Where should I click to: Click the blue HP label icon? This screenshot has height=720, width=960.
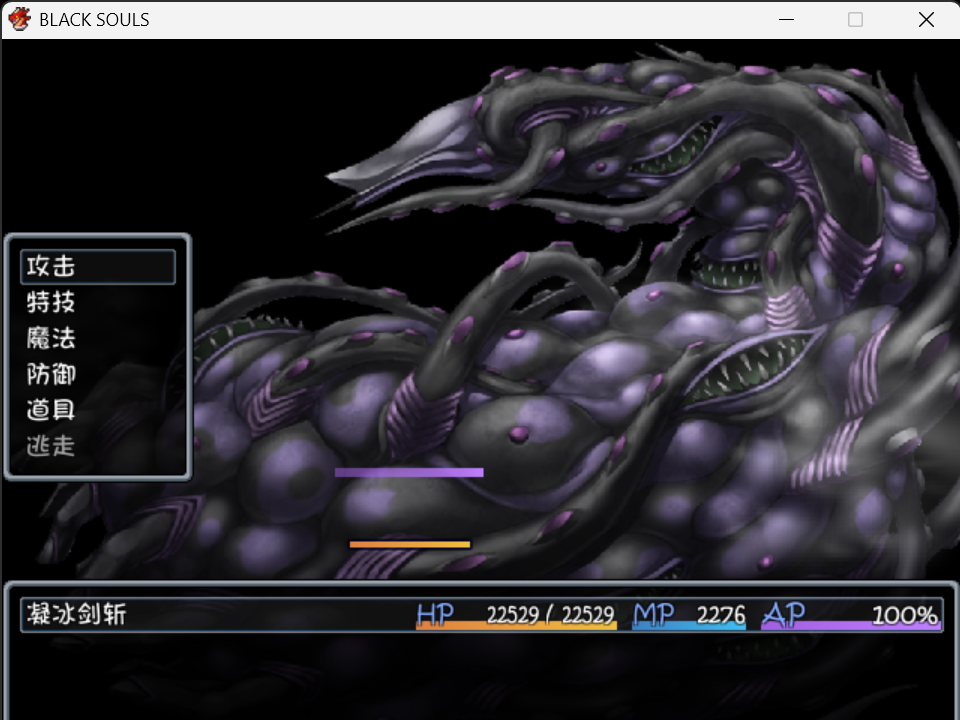point(435,614)
